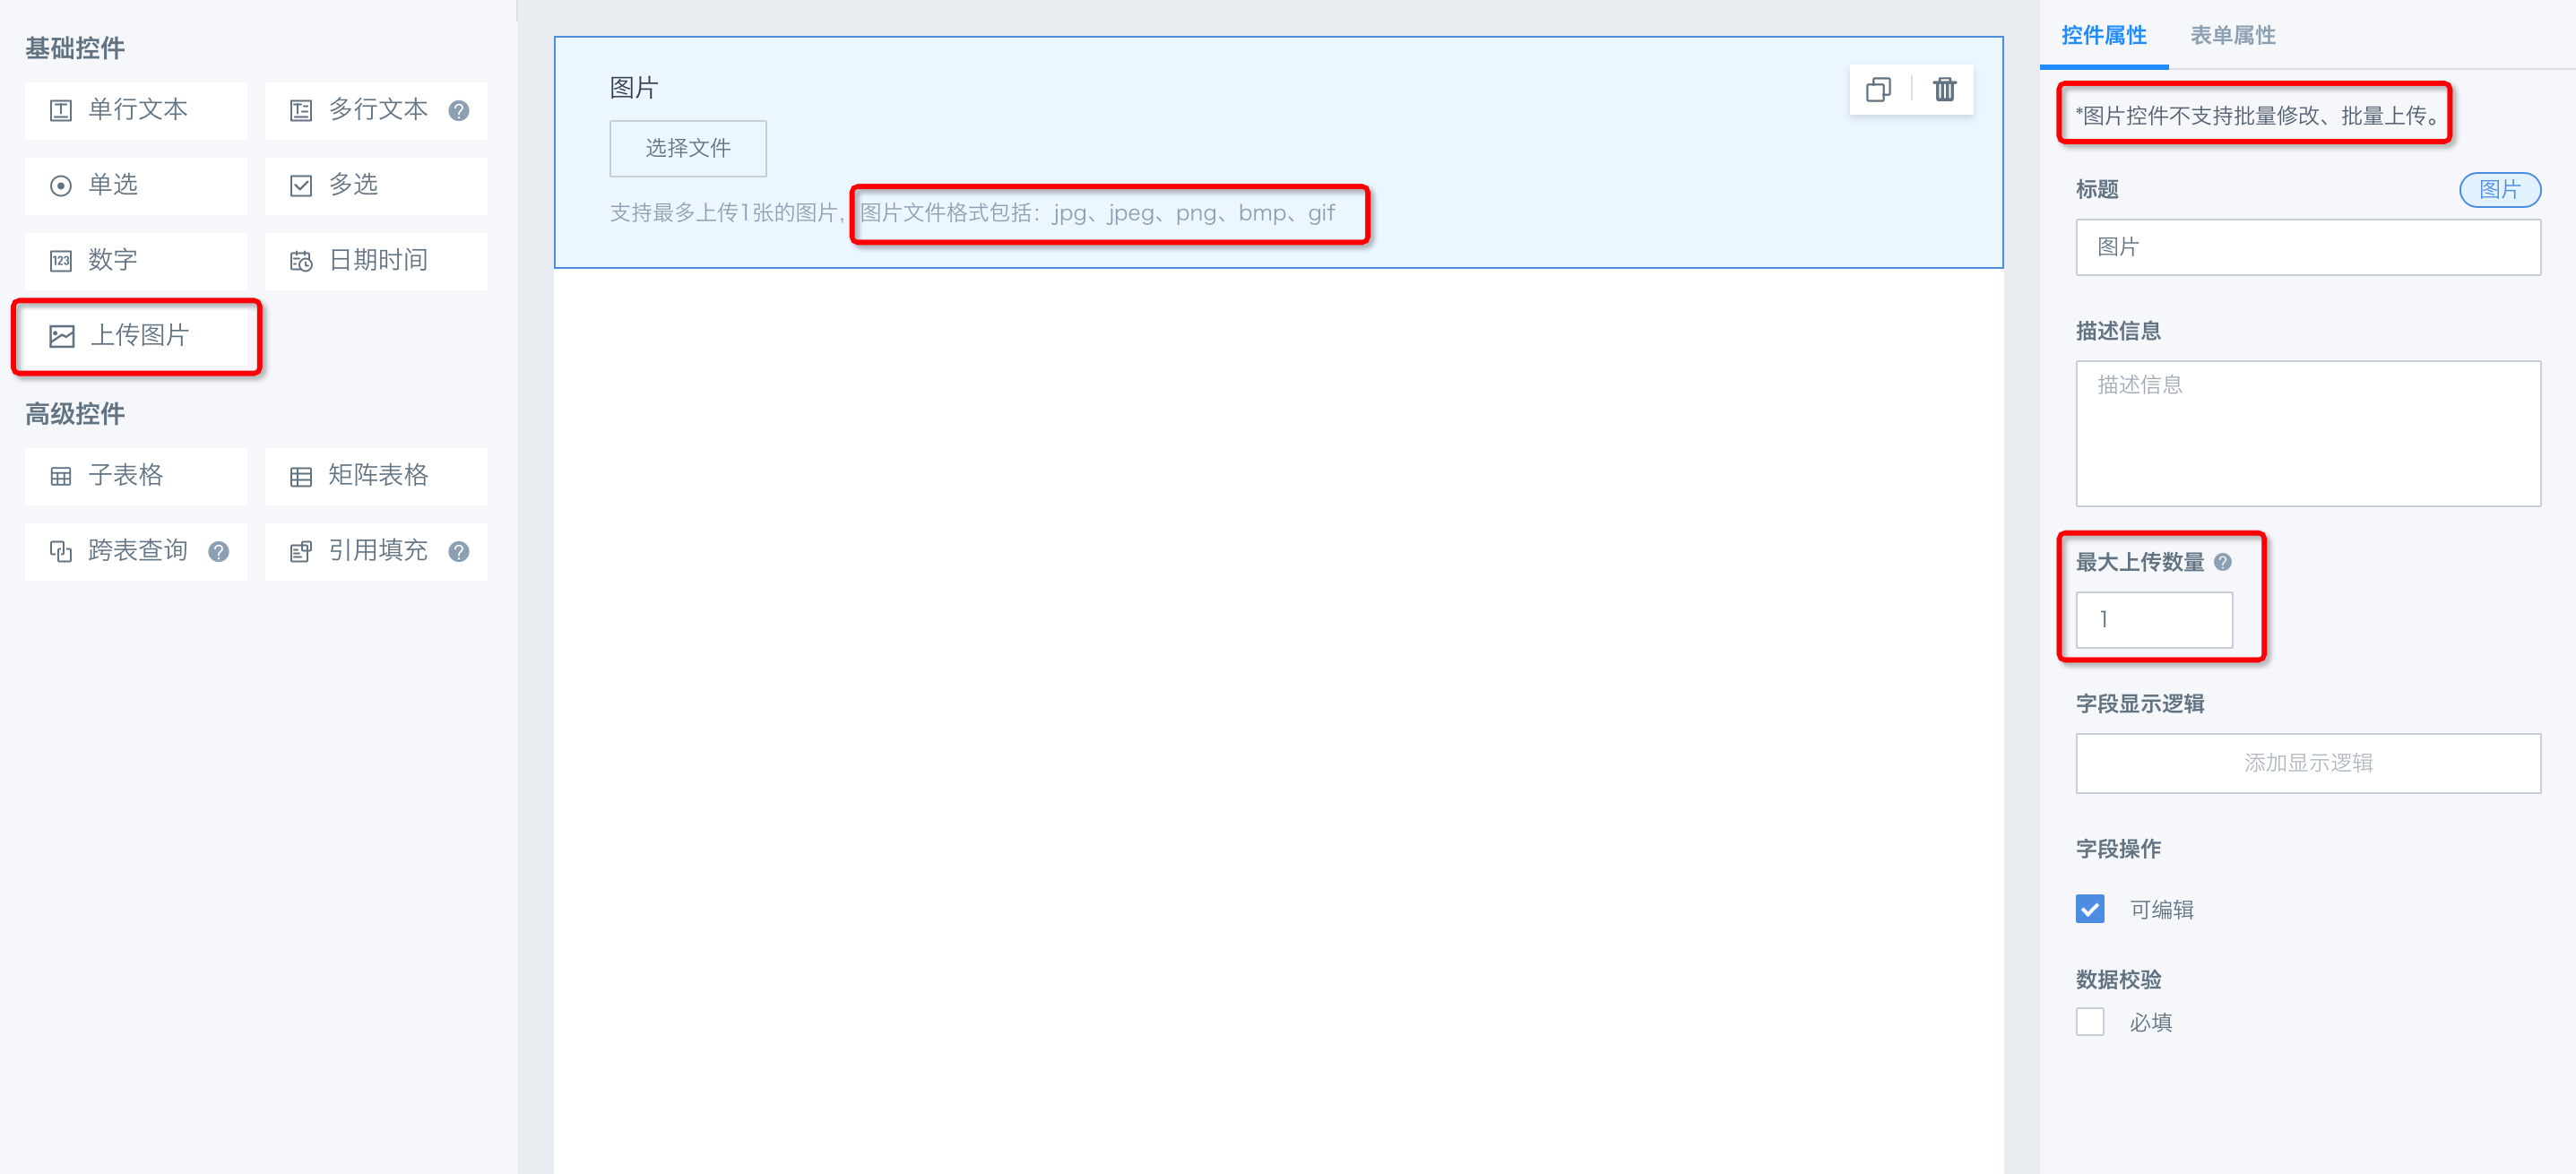The image size is (2576, 1174).
Task: Click the 图片控件不支持批量修改 notice text
Action: [2257, 116]
